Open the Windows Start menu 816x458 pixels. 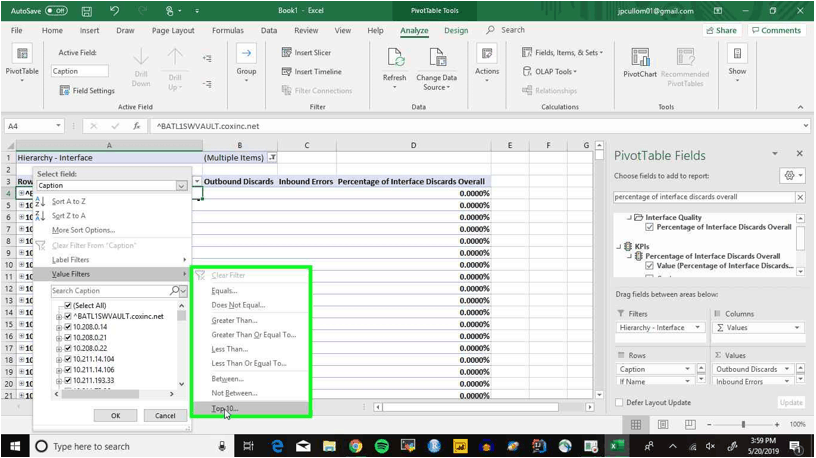15,446
